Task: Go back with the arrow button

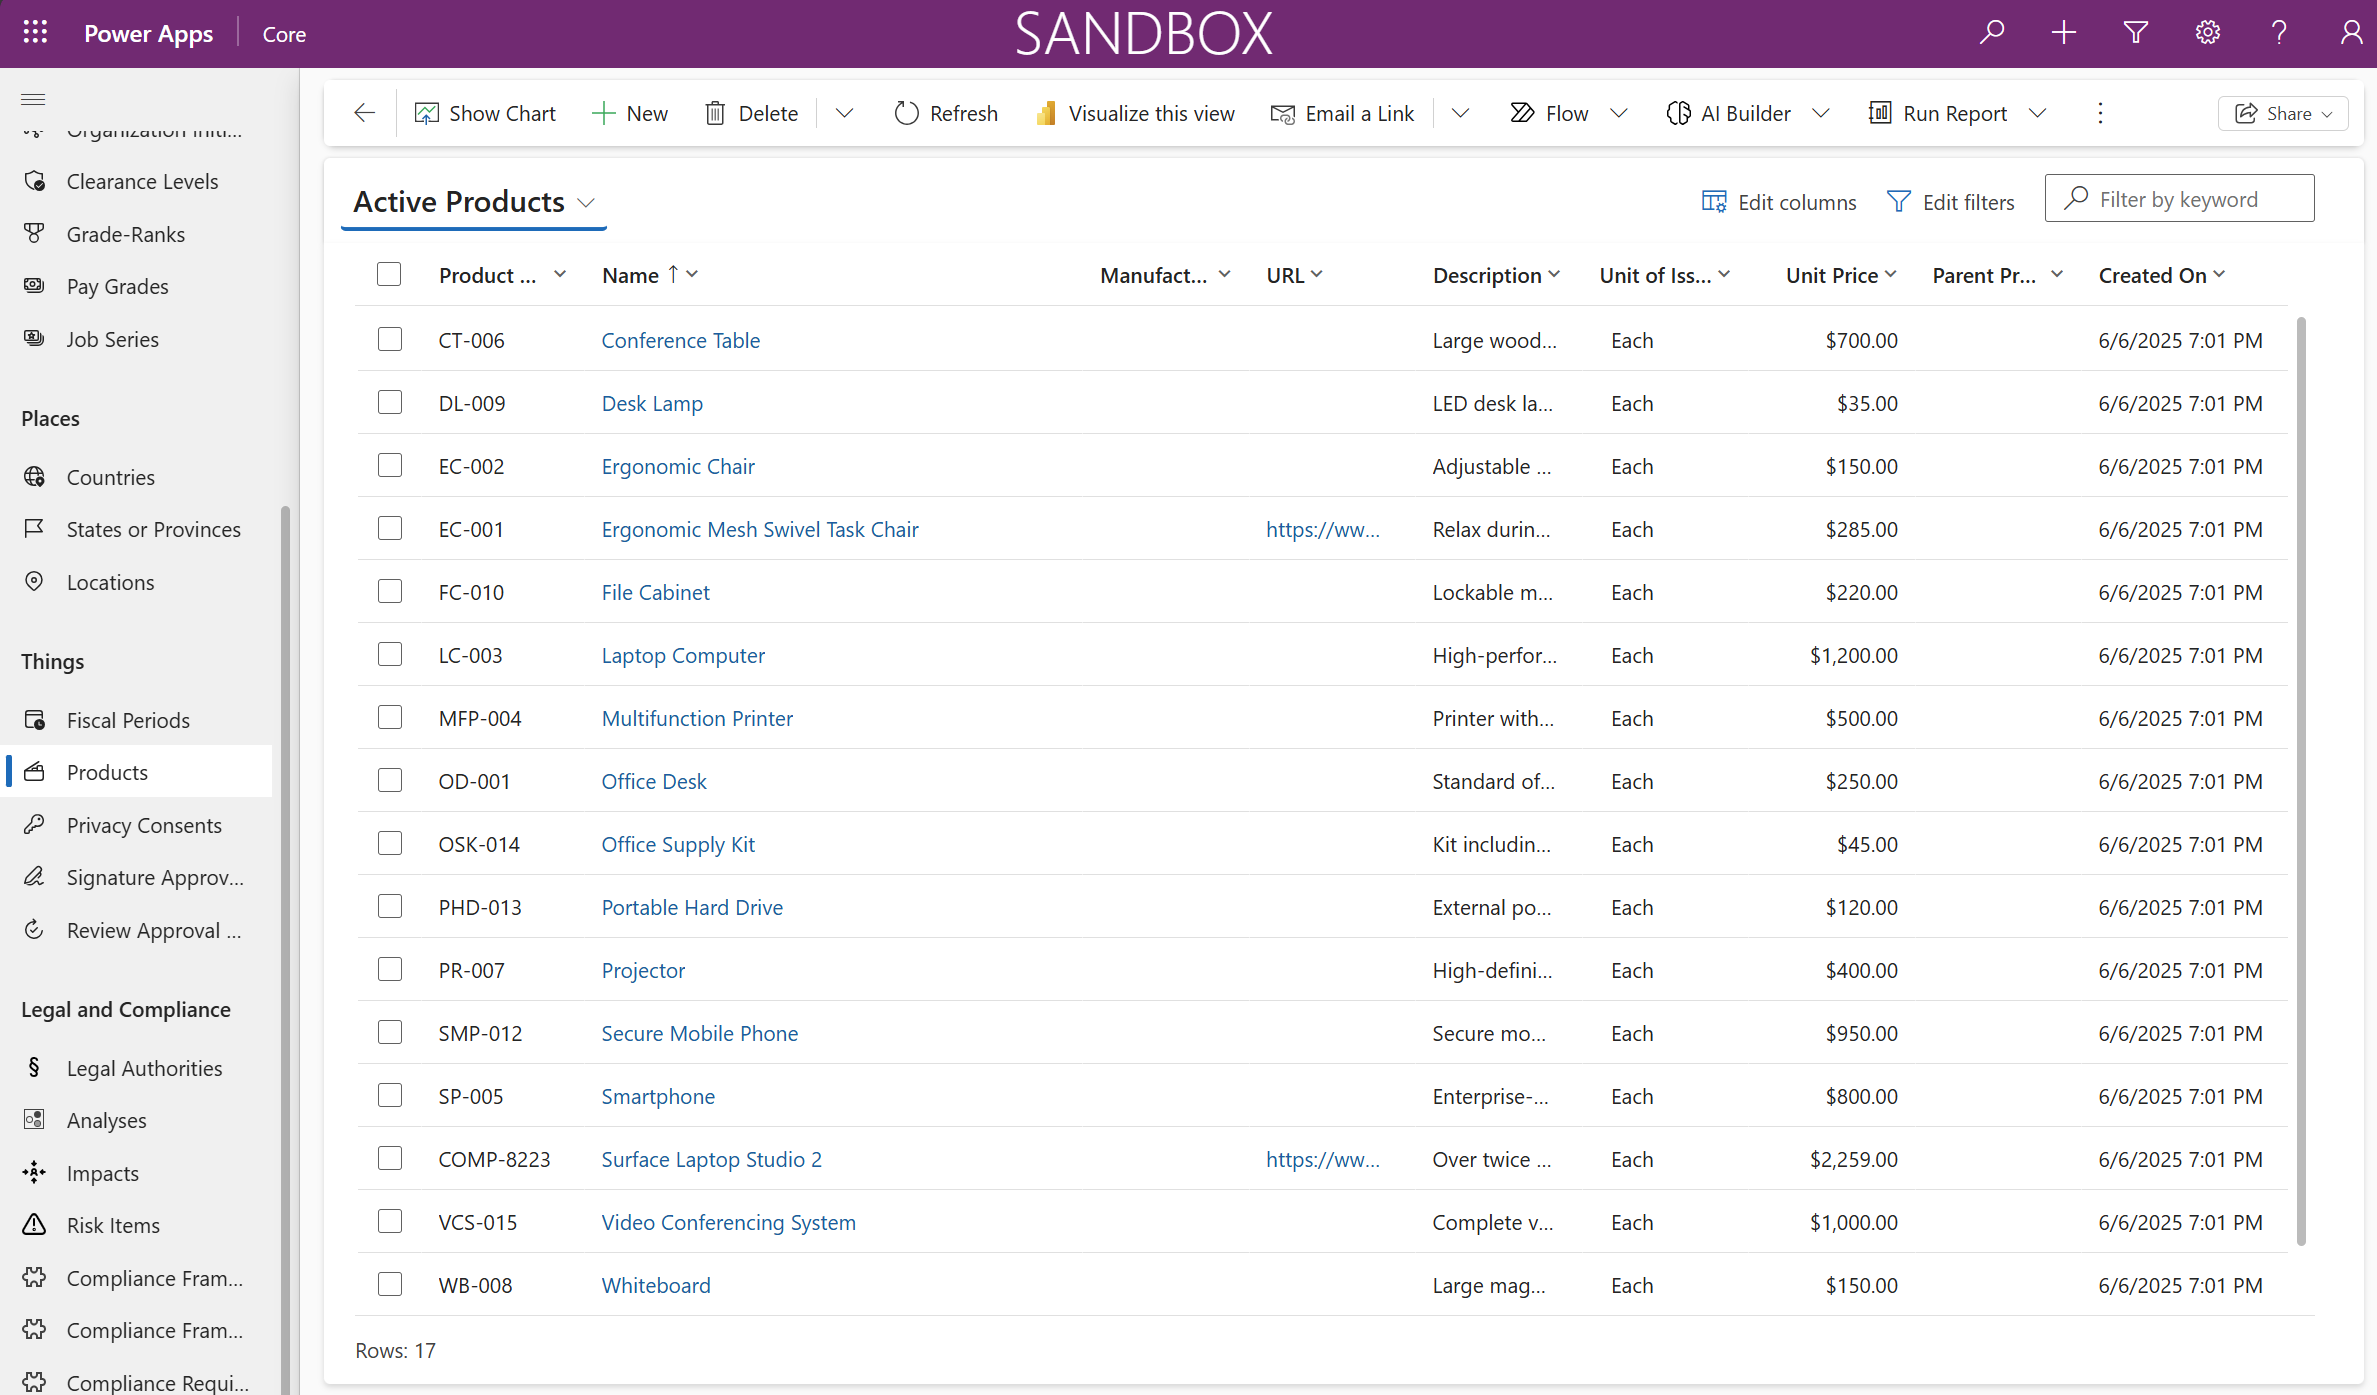Action: (365, 113)
